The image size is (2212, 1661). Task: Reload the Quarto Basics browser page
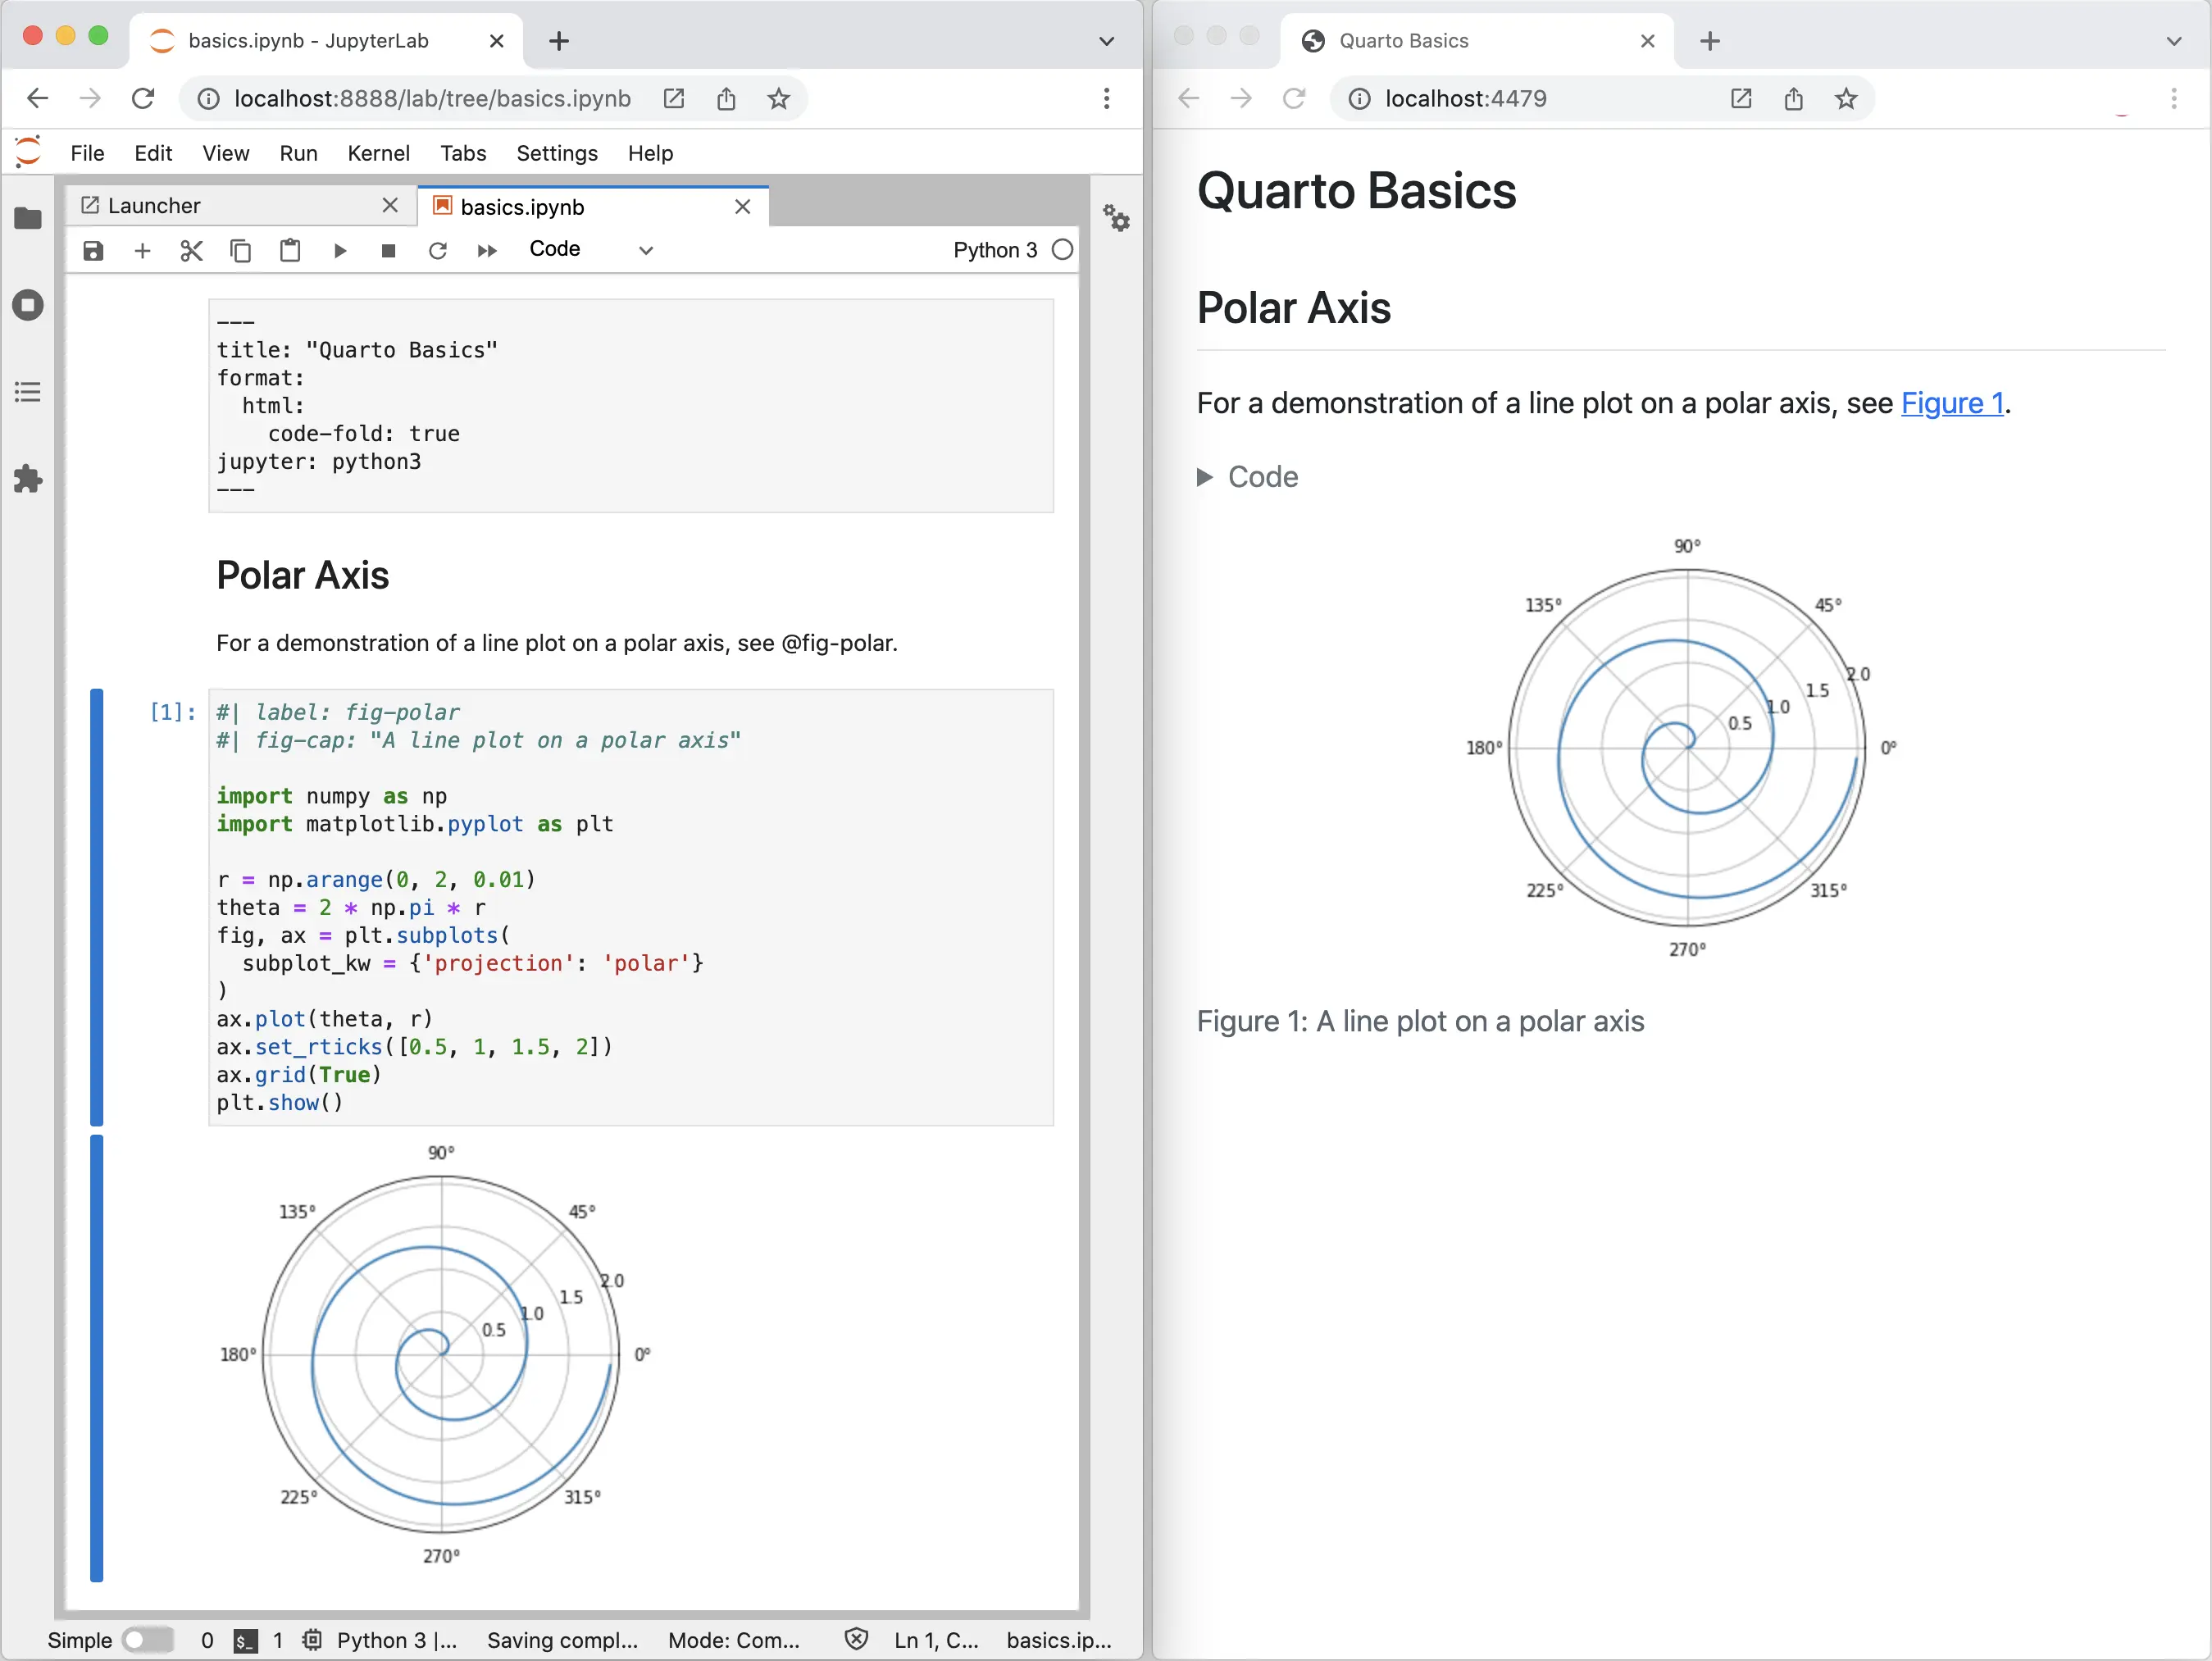(x=1294, y=98)
